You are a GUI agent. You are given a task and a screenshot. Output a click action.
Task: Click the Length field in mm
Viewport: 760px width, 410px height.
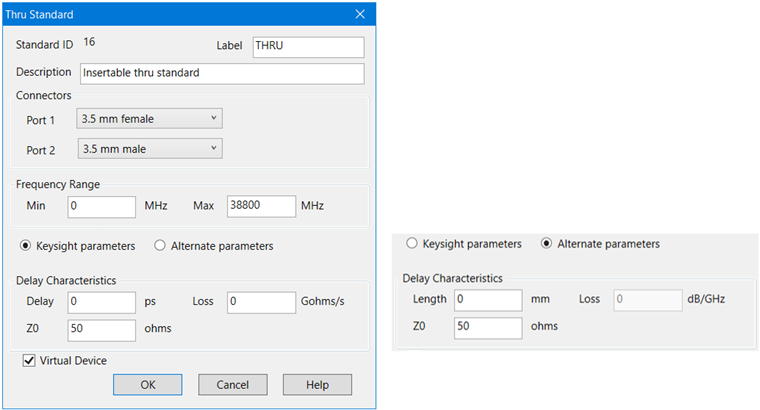point(488,300)
